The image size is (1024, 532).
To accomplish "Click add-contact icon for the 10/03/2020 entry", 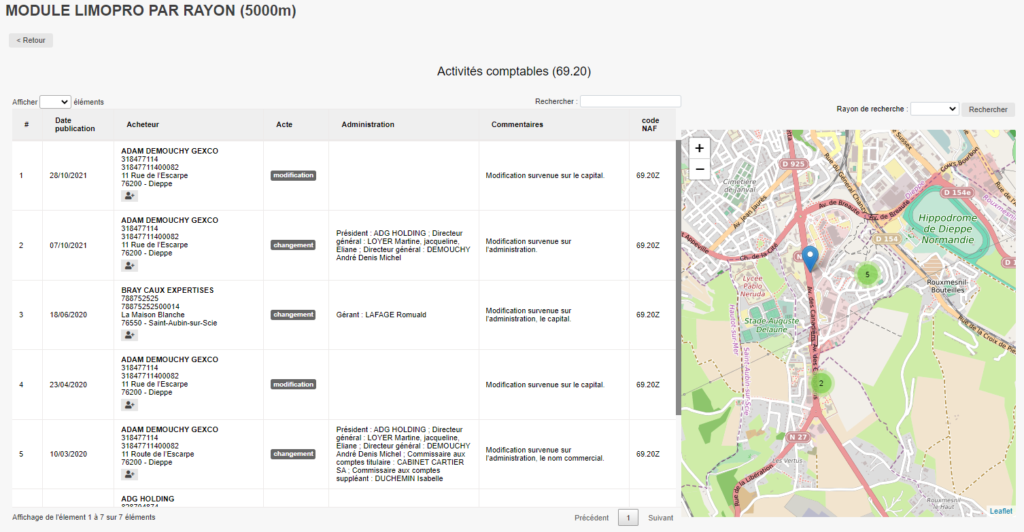I will click(x=130, y=475).
